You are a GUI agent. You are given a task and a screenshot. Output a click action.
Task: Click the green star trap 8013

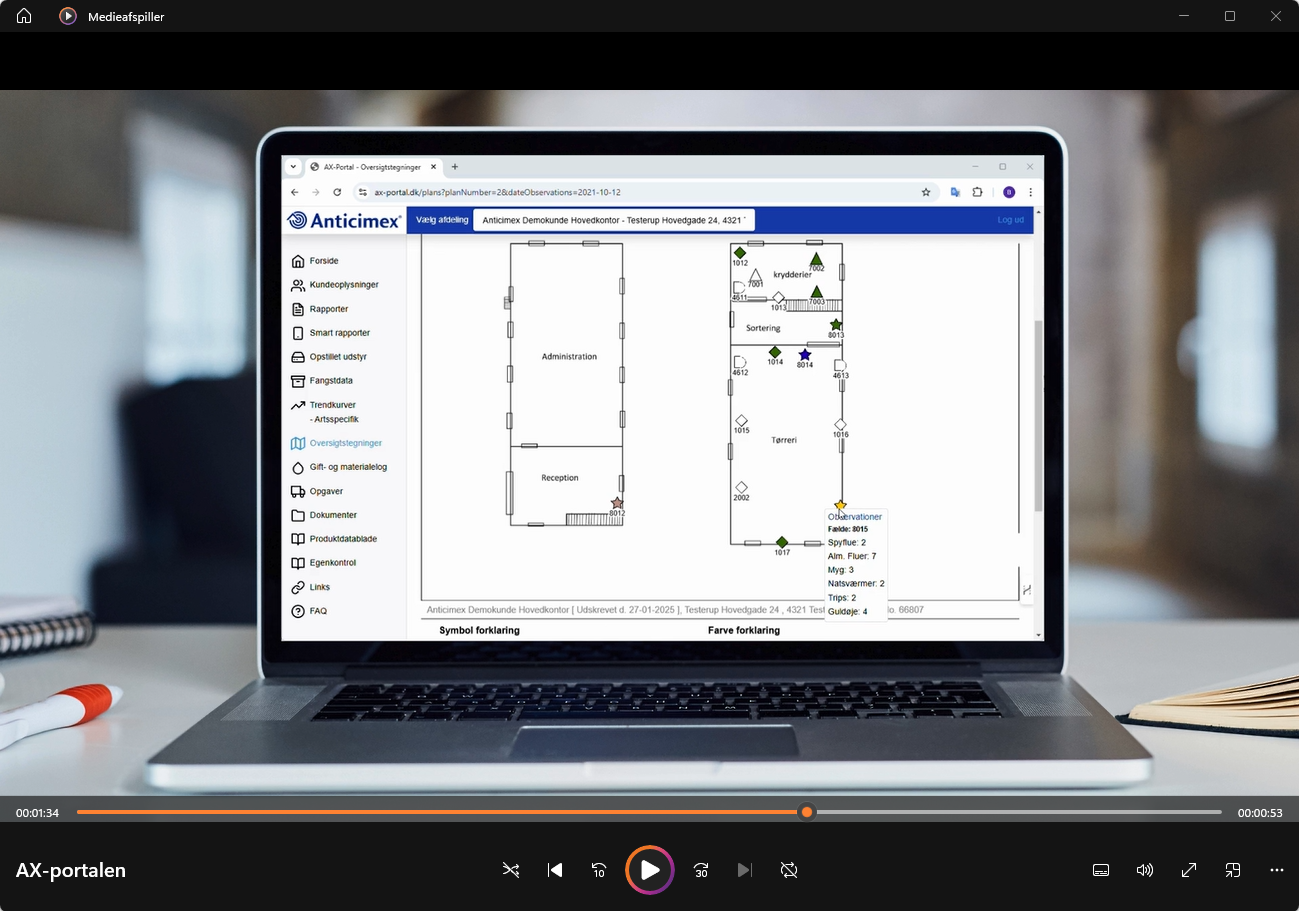pos(836,325)
